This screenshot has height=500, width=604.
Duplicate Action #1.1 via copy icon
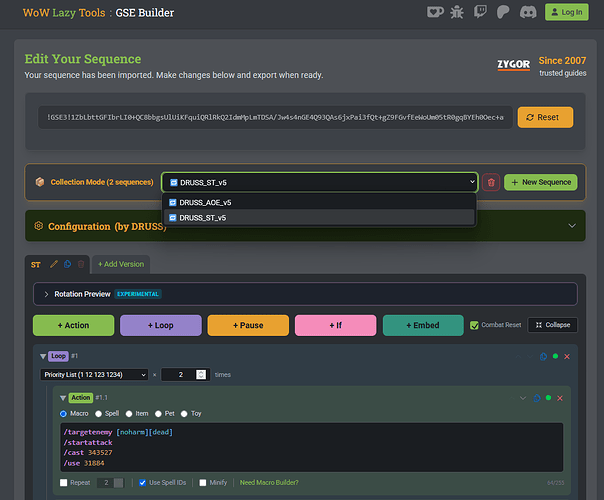(x=537, y=398)
